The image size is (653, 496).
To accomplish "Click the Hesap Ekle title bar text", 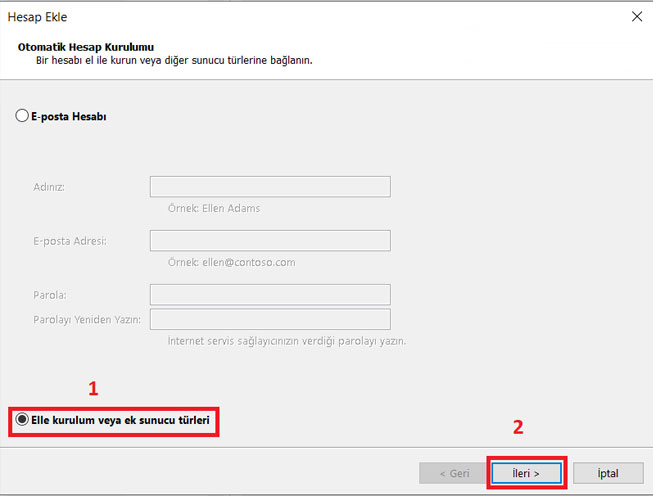I will pos(40,17).
